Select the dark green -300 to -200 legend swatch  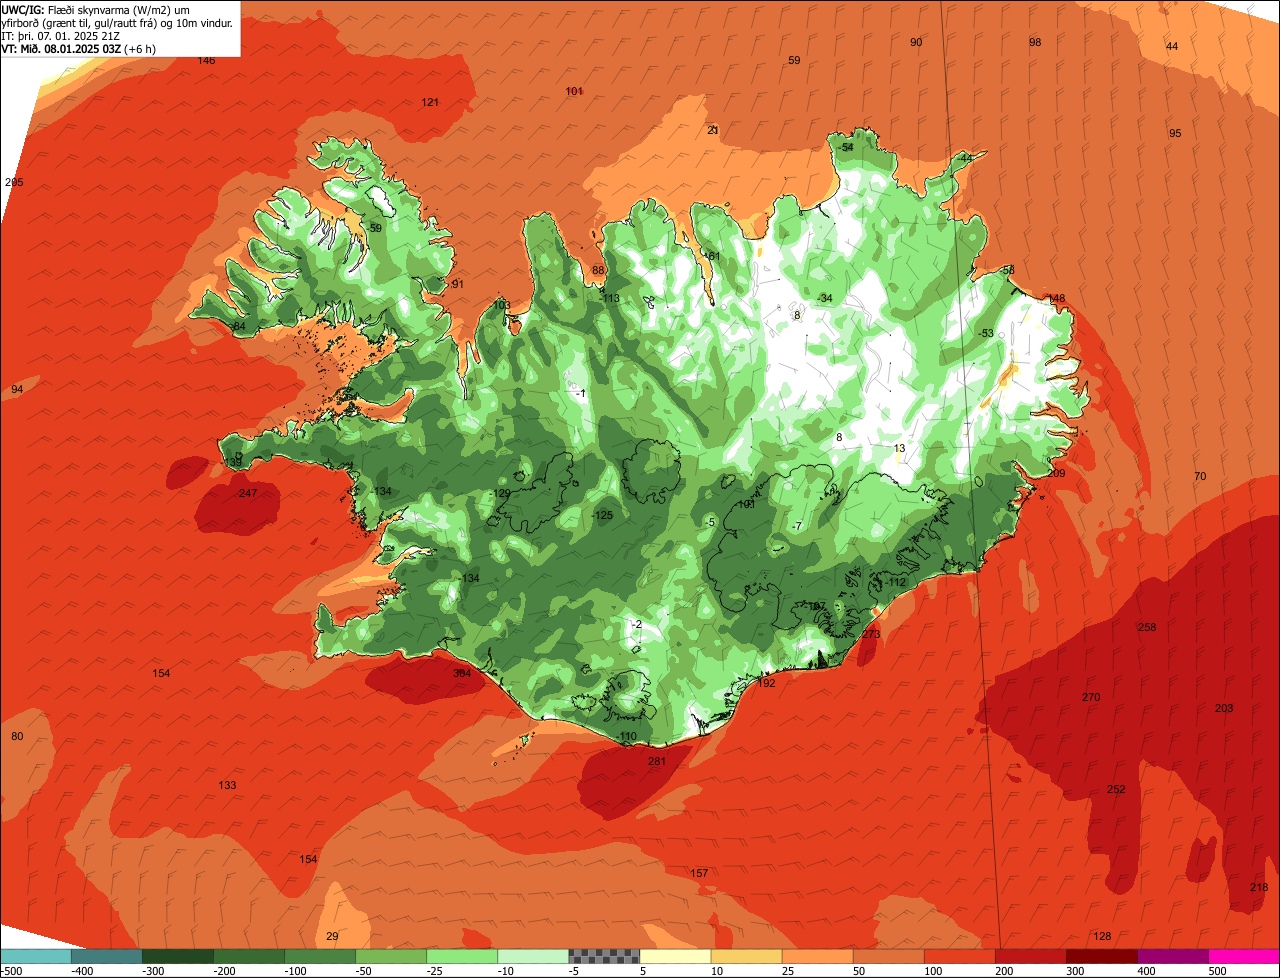[177, 956]
